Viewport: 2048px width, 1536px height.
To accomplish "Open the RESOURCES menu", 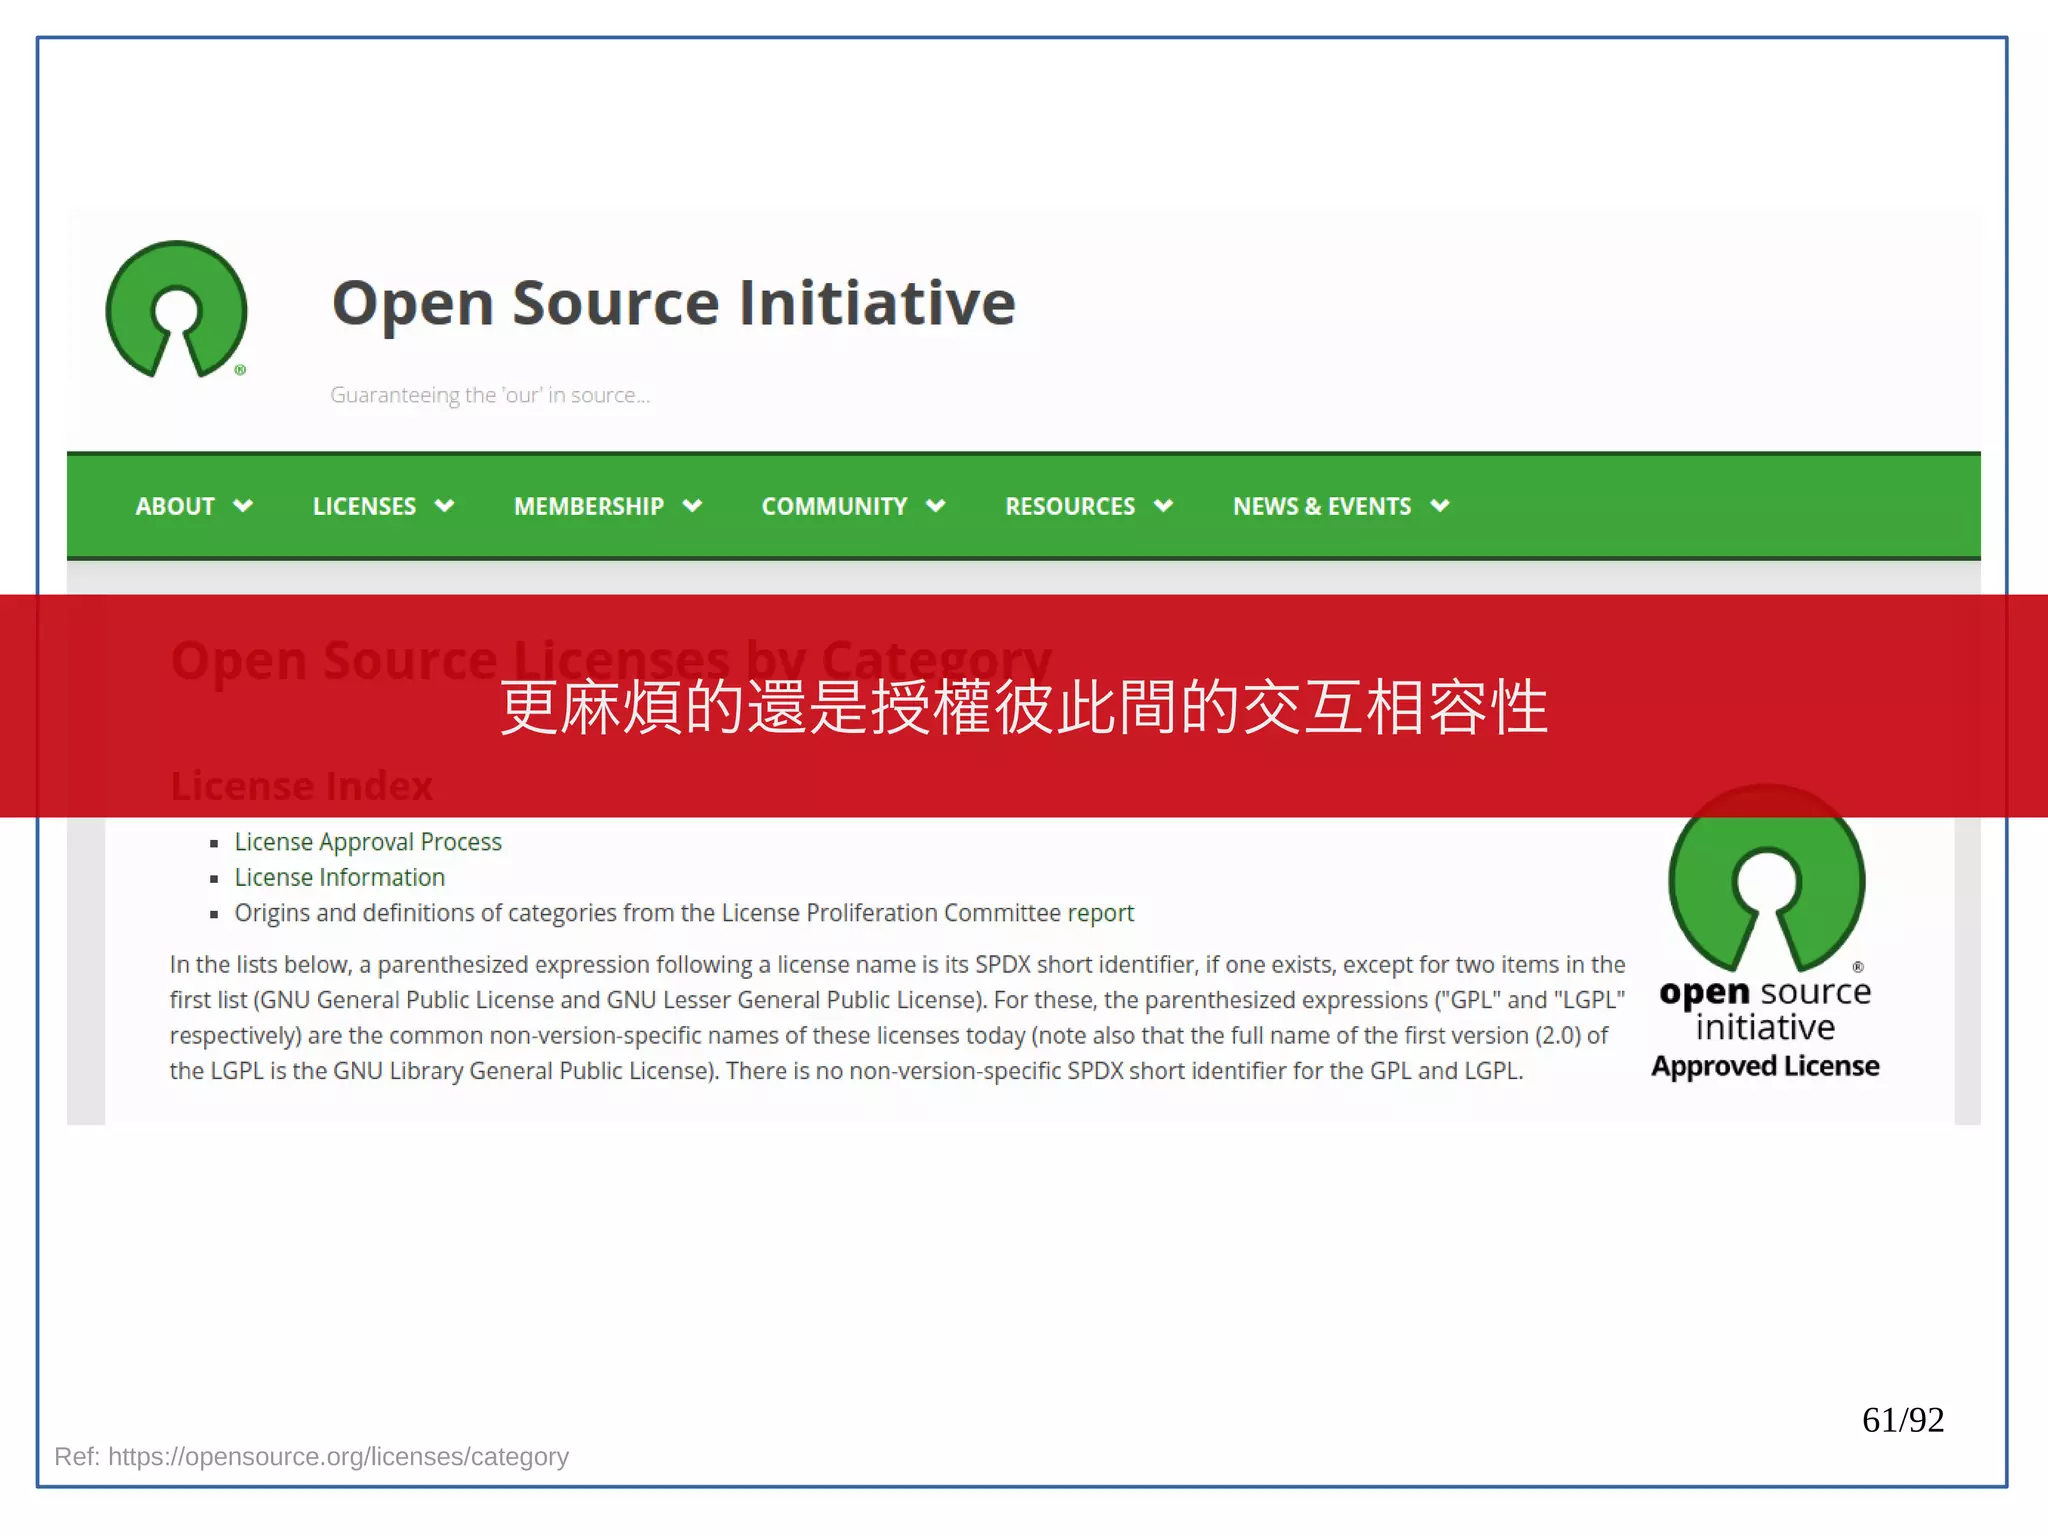I will 1070,506.
